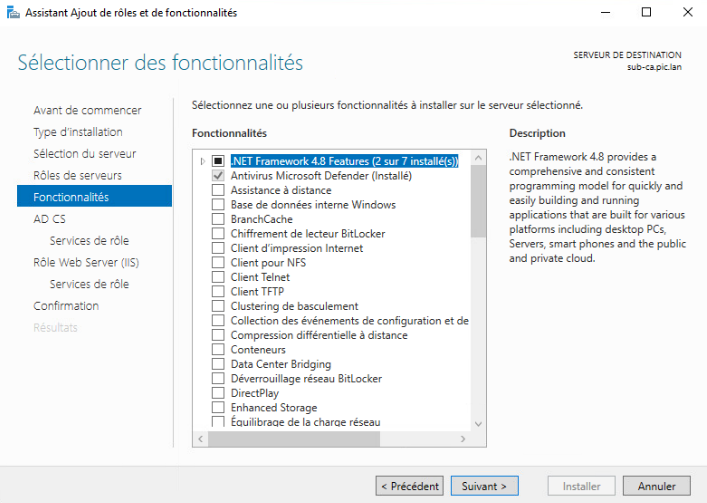The height and width of the screenshot is (503, 707).
Task: Go back with the Précédent button
Action: 409,486
